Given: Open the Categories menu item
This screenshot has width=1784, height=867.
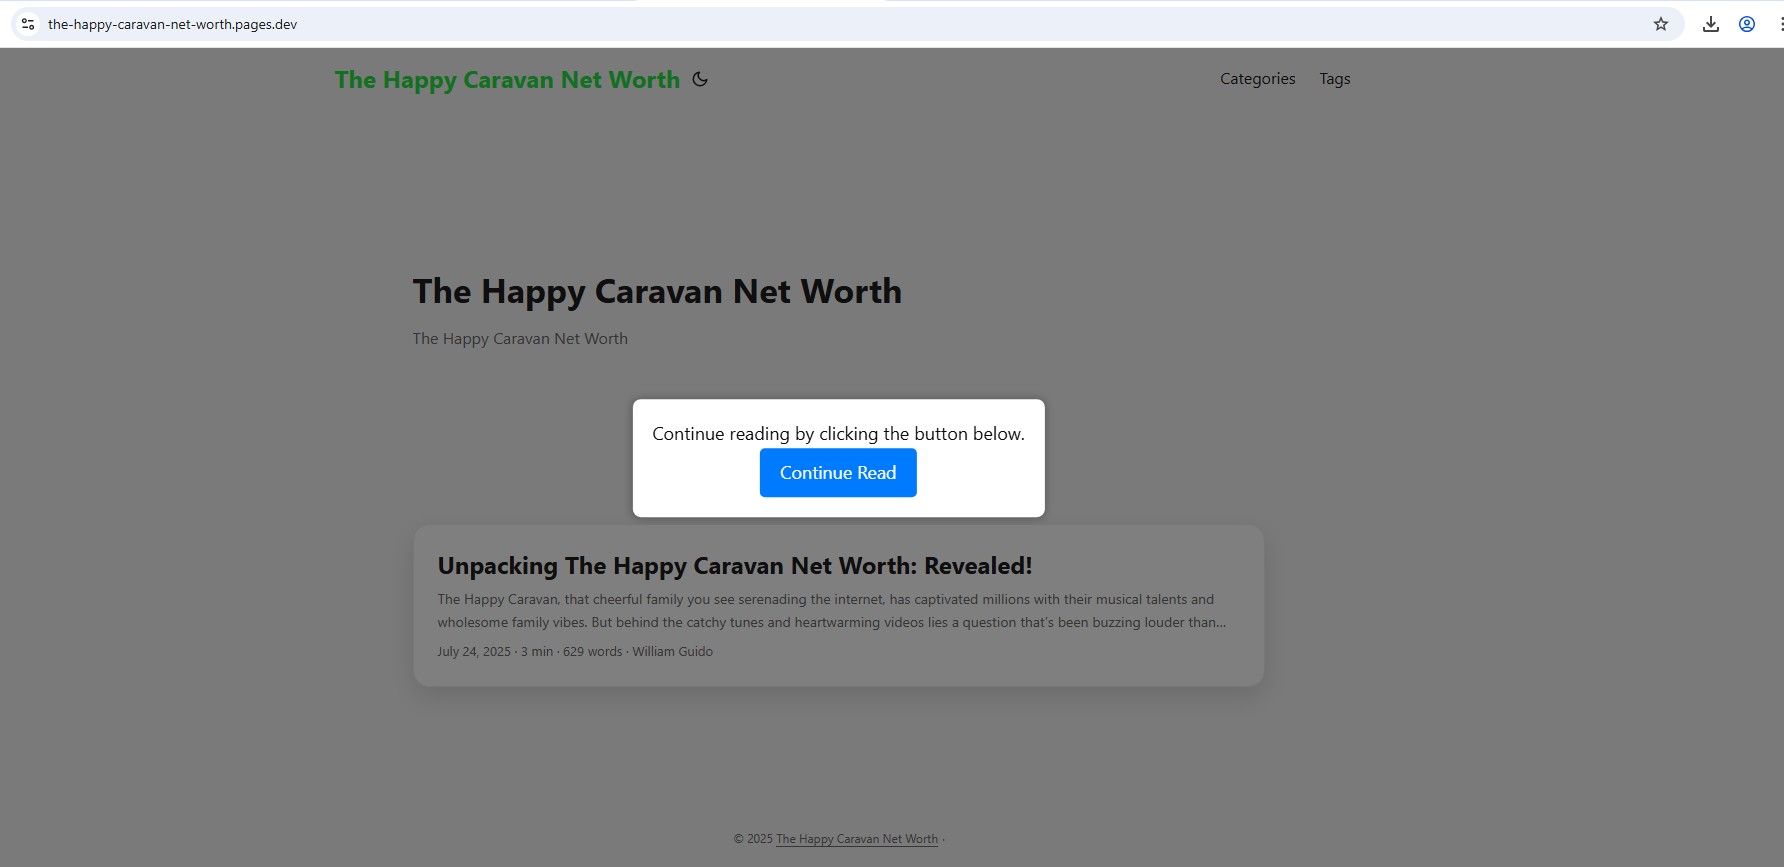Looking at the screenshot, I should point(1257,79).
